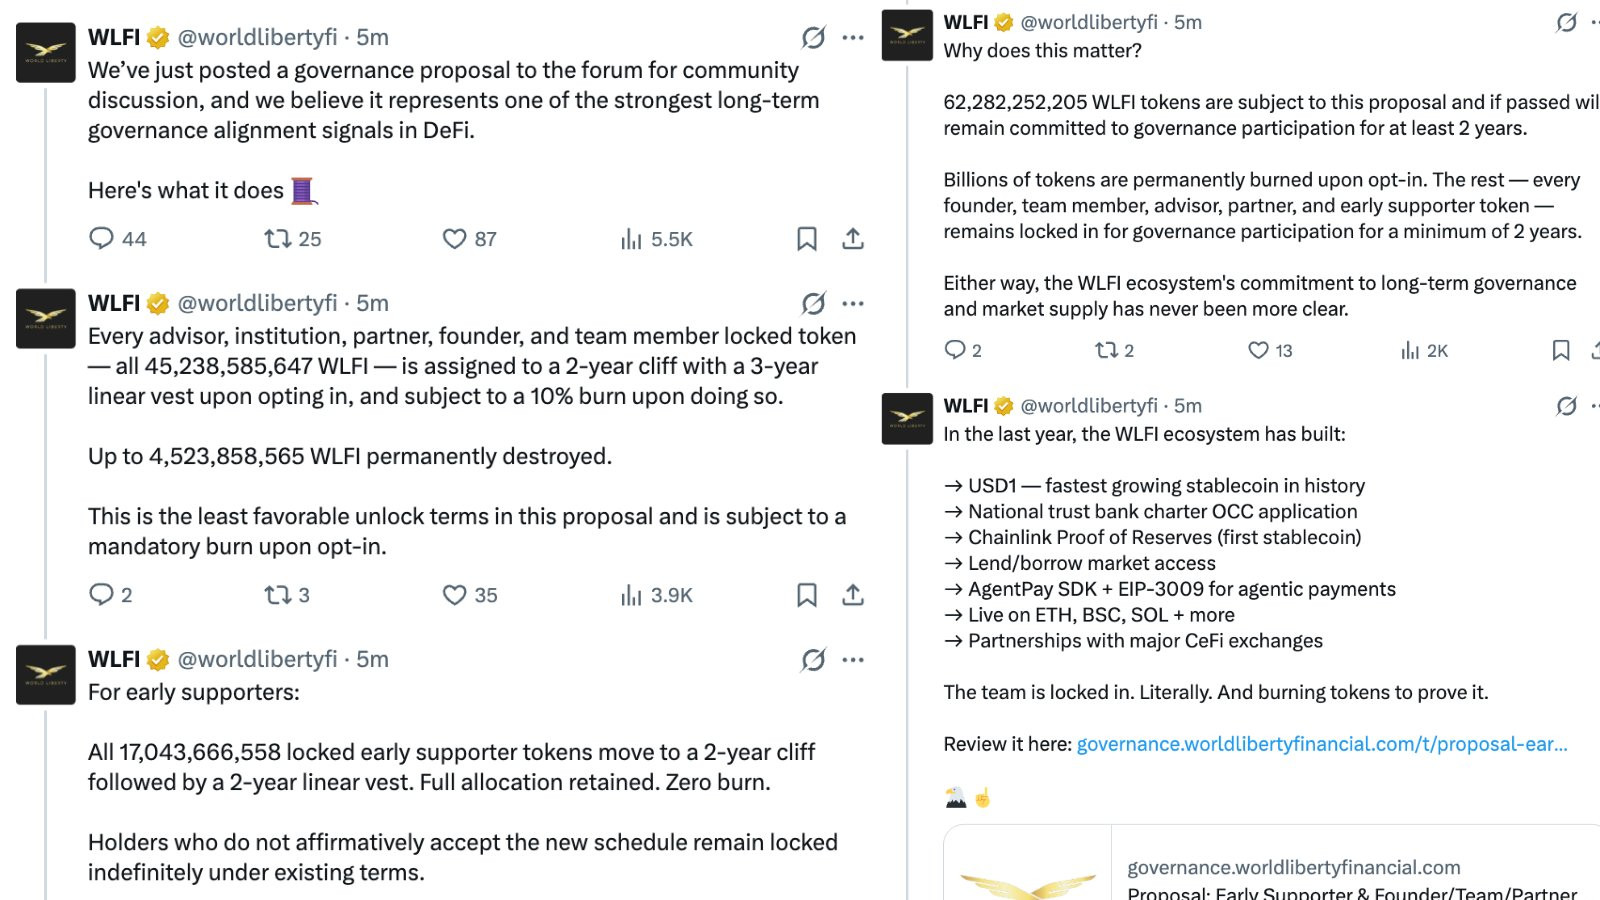Open the governance.worldlibertyfinancial.com proposal link
The height and width of the screenshot is (900, 1600).
click(x=1321, y=744)
